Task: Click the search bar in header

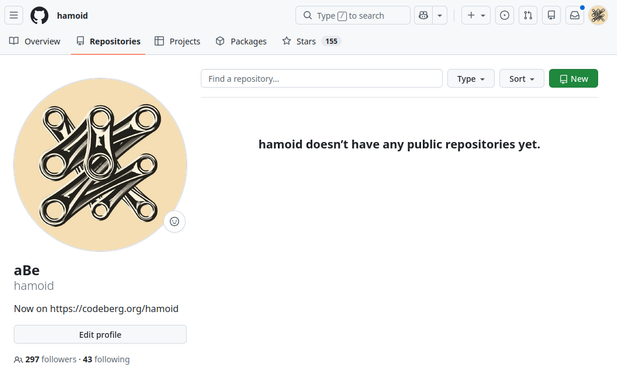Action: [353, 15]
